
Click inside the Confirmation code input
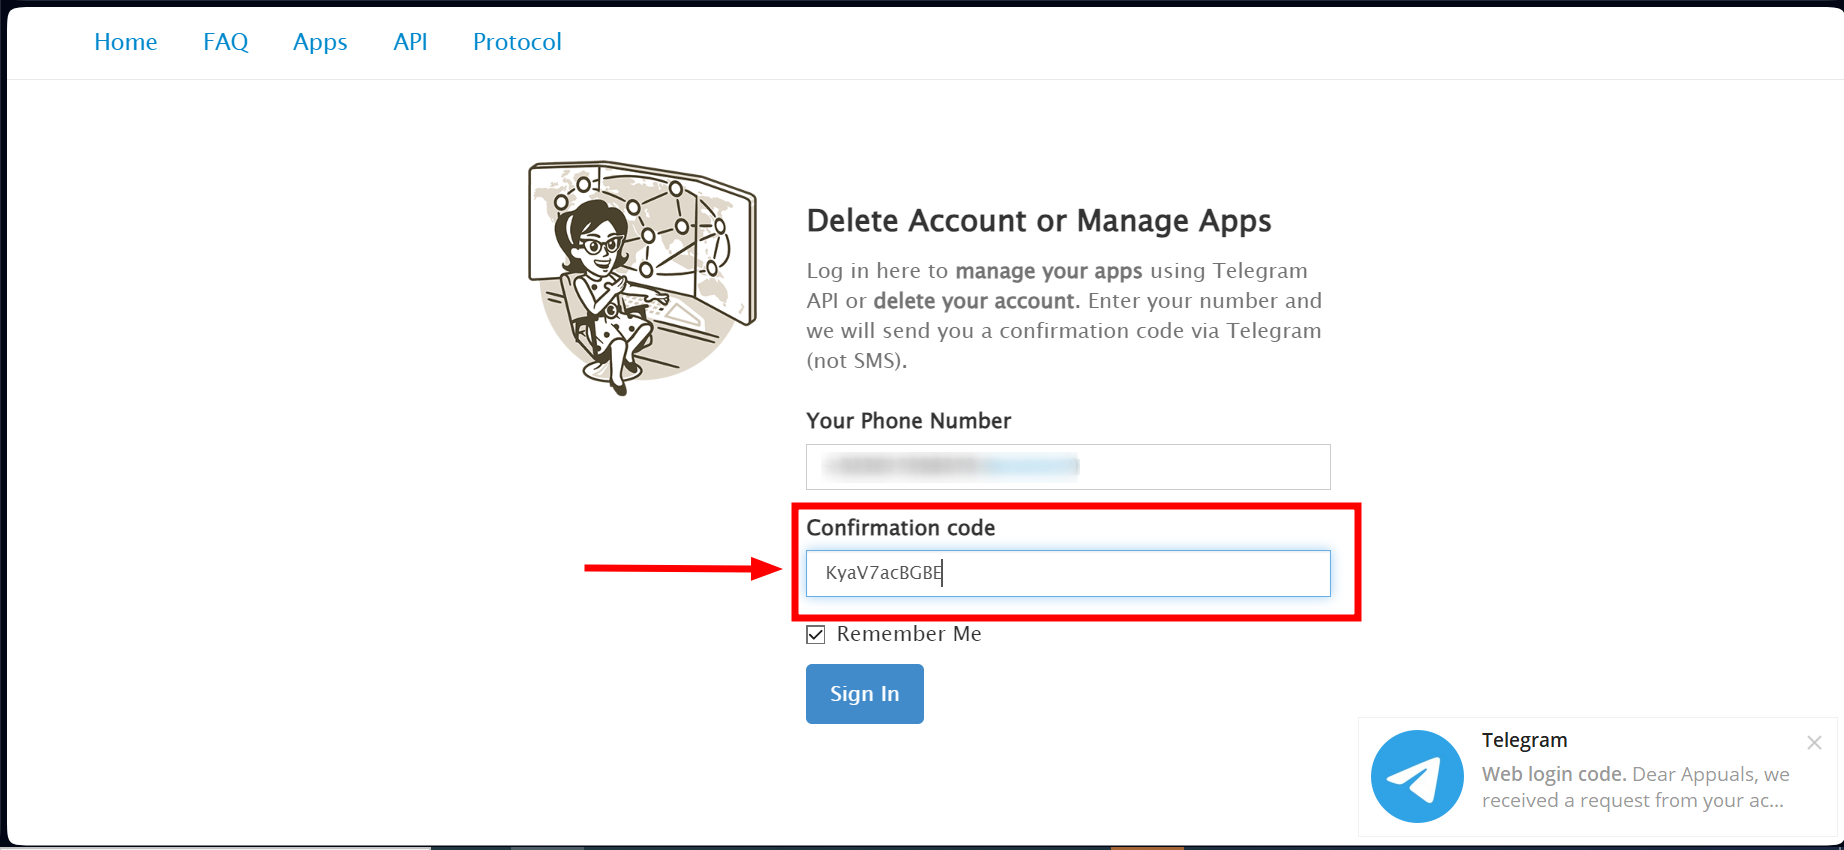1068,573
